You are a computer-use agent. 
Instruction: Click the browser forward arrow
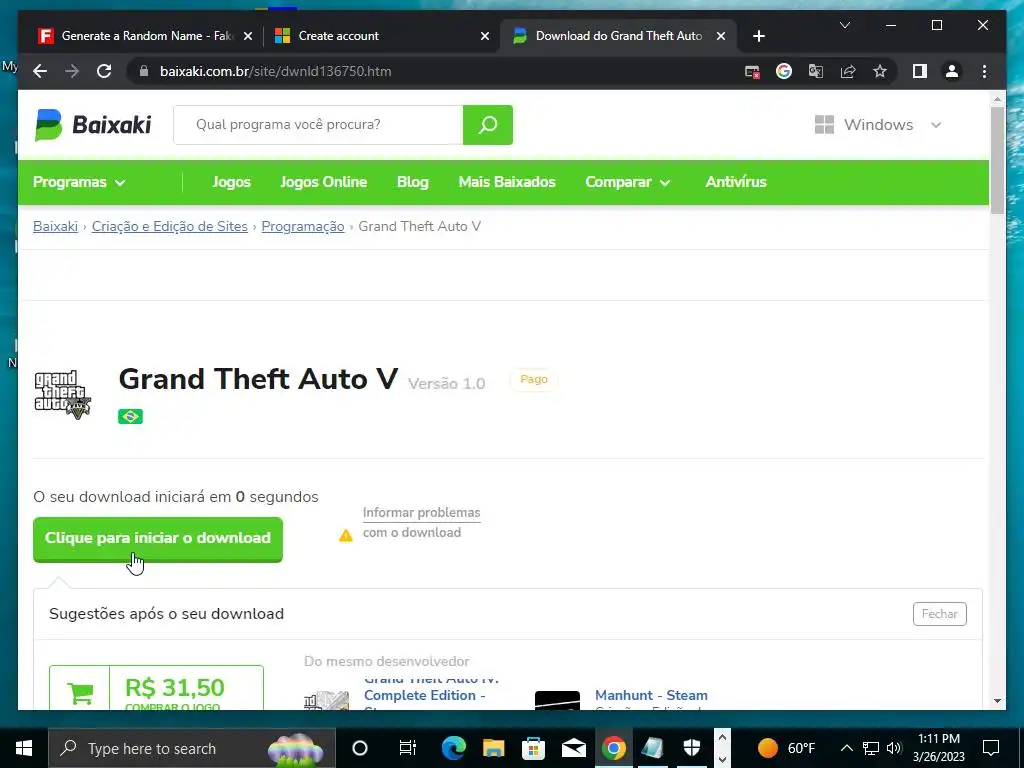(72, 71)
